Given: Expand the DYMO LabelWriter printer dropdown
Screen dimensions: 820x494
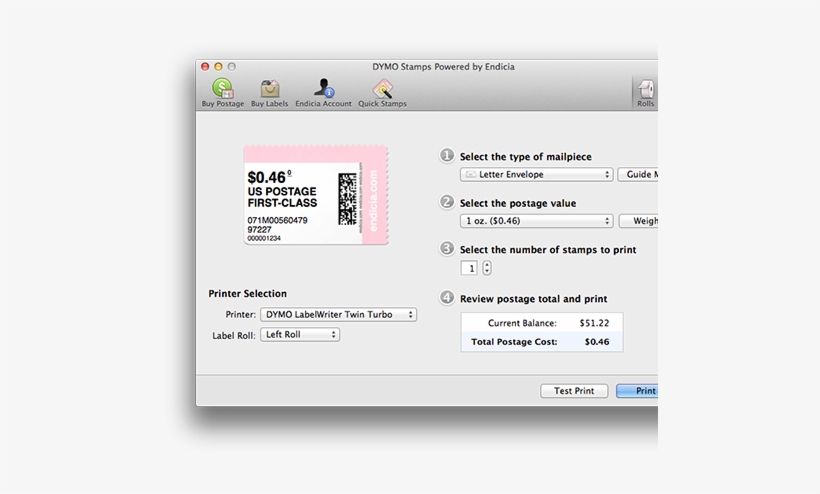Looking at the screenshot, I should tap(338, 314).
